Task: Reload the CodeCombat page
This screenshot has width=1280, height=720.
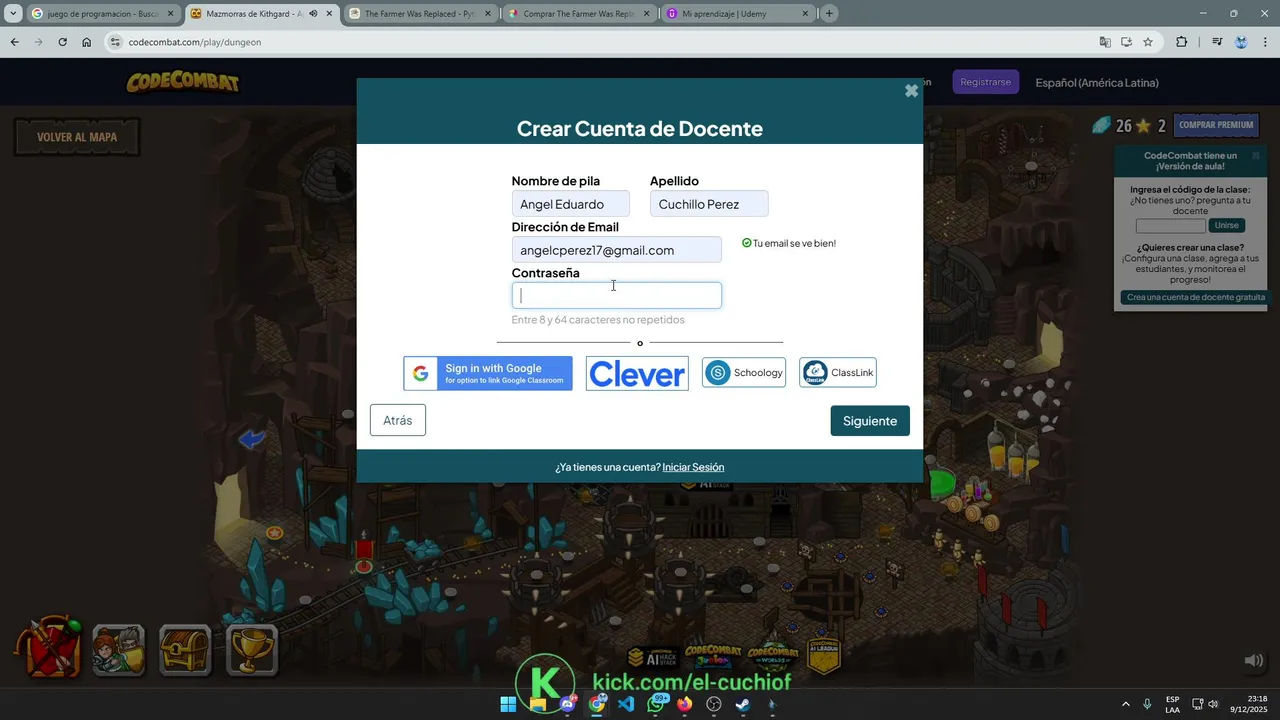Action: 62,42
